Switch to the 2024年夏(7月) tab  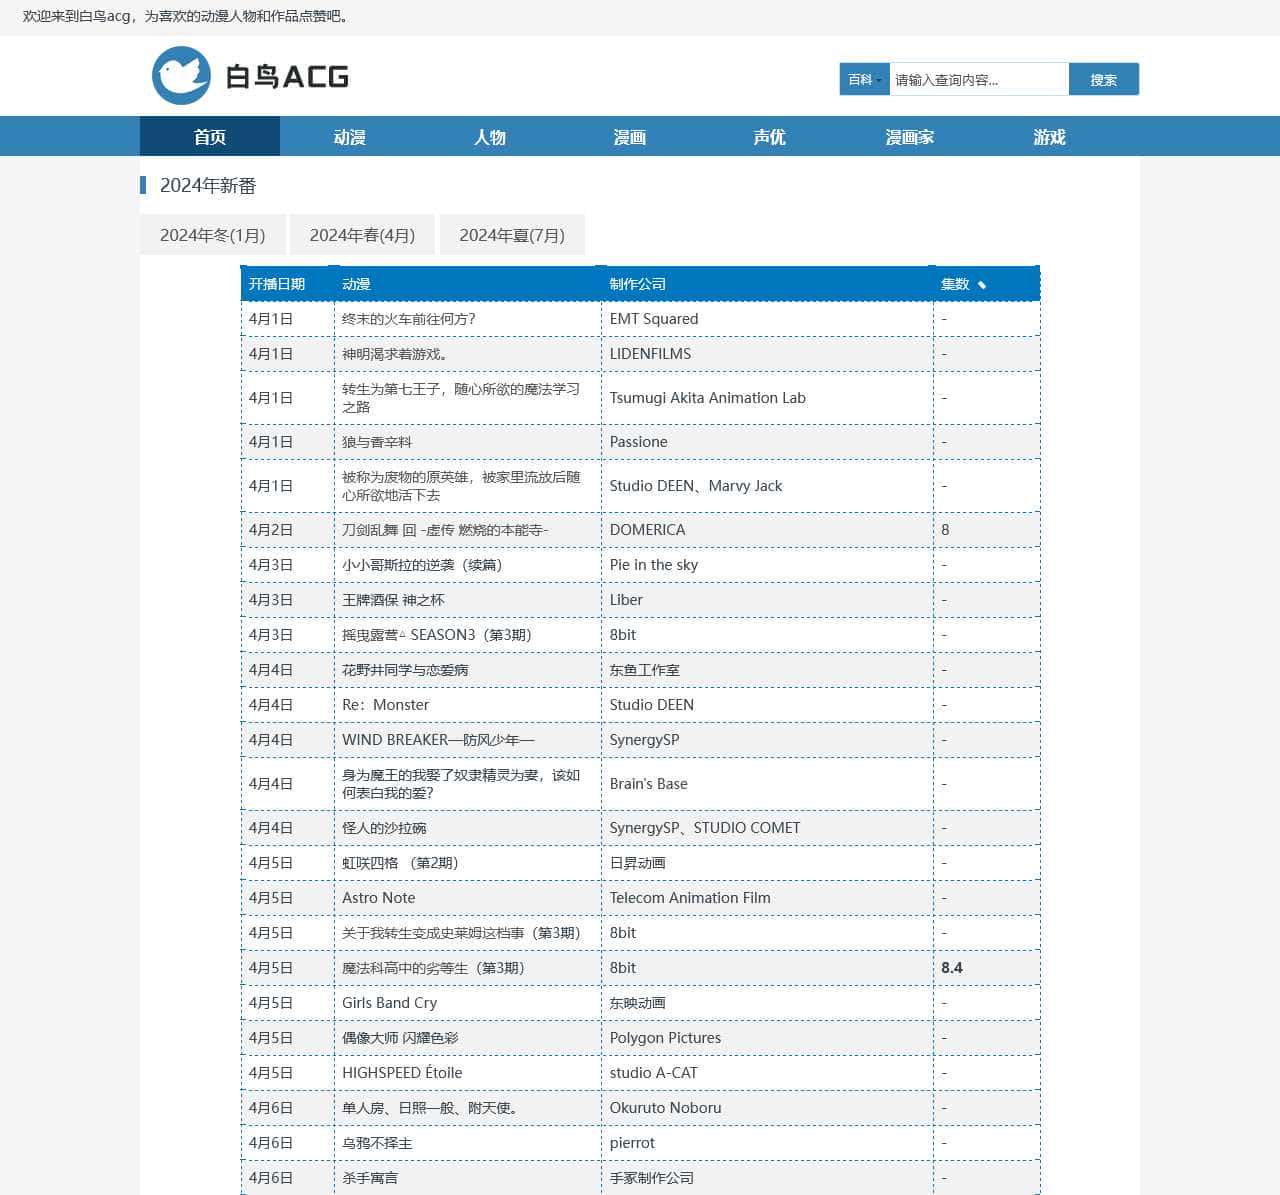[512, 235]
